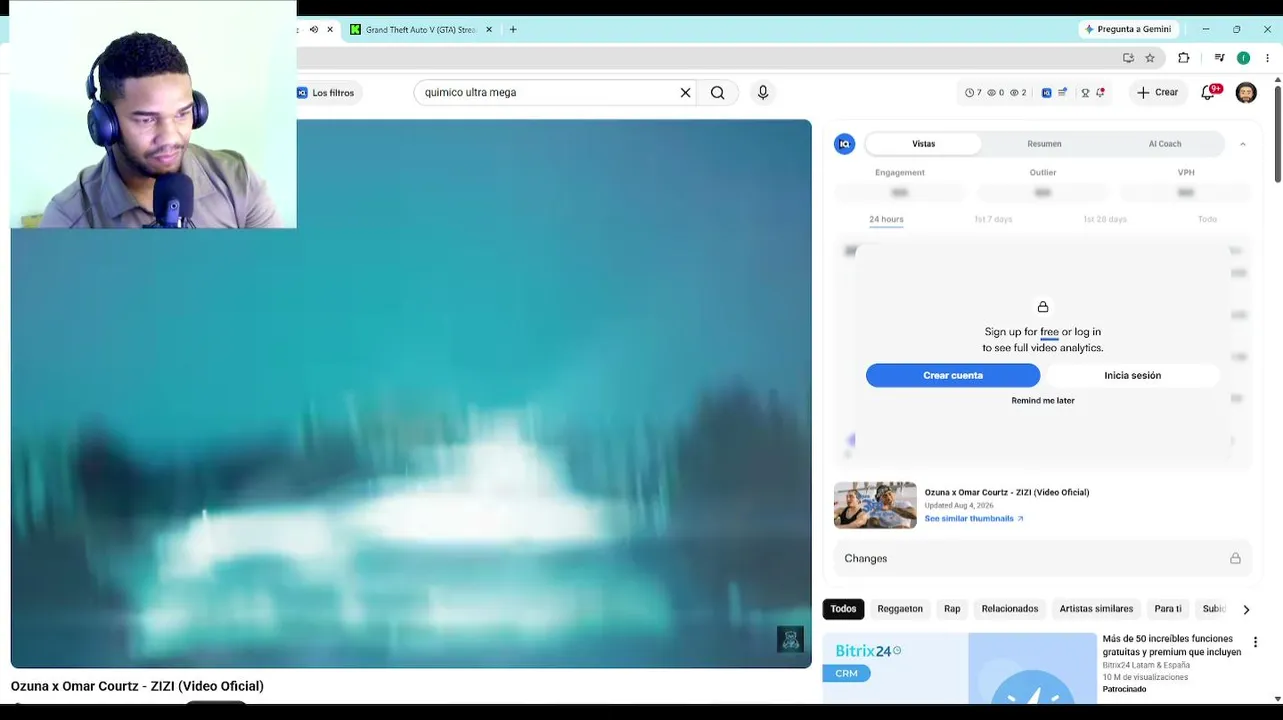The image size is (1283, 720).
Task: Open the AI Coach tab
Action: pos(1165,144)
